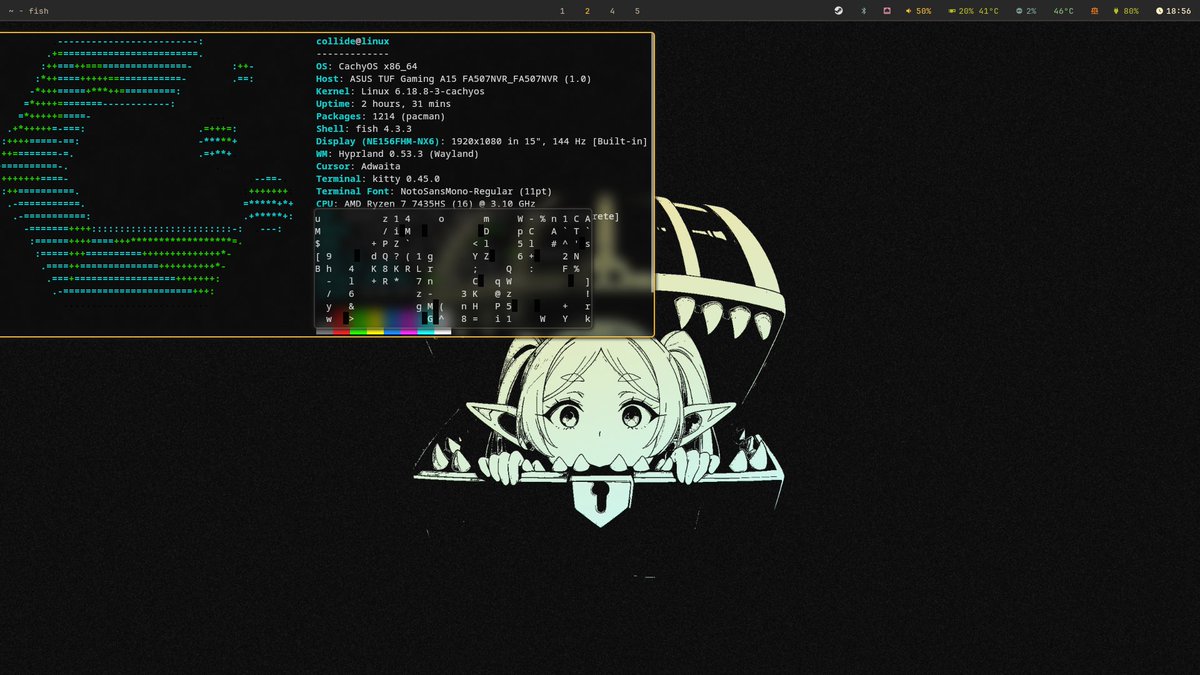Screen dimensions: 1200x675
Task: Click the Packages 1214 (pacman) line
Action: (381, 116)
